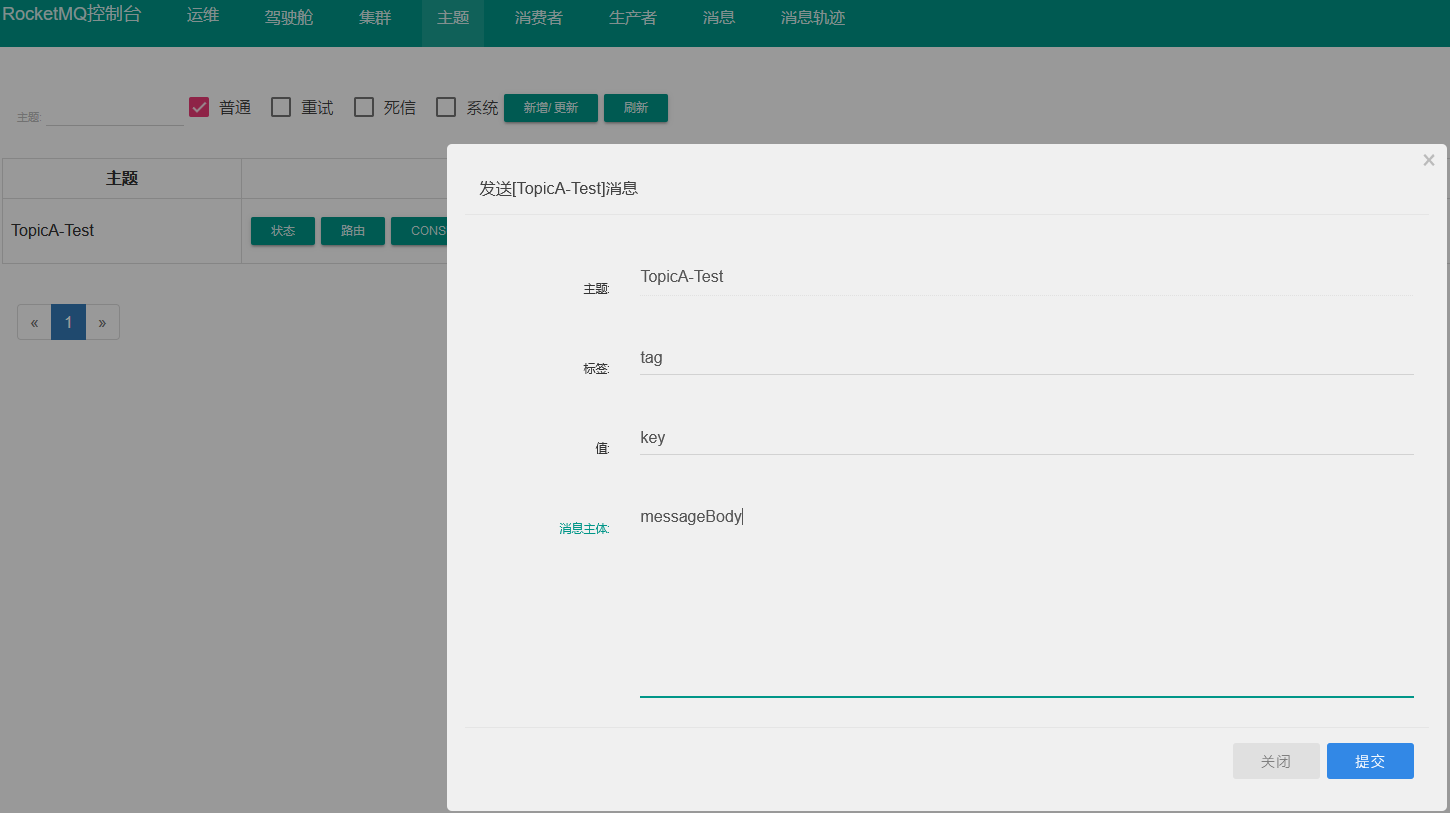This screenshot has width=1450, height=813.
Task: Open the 消费者 consumer tab
Action: (539, 17)
